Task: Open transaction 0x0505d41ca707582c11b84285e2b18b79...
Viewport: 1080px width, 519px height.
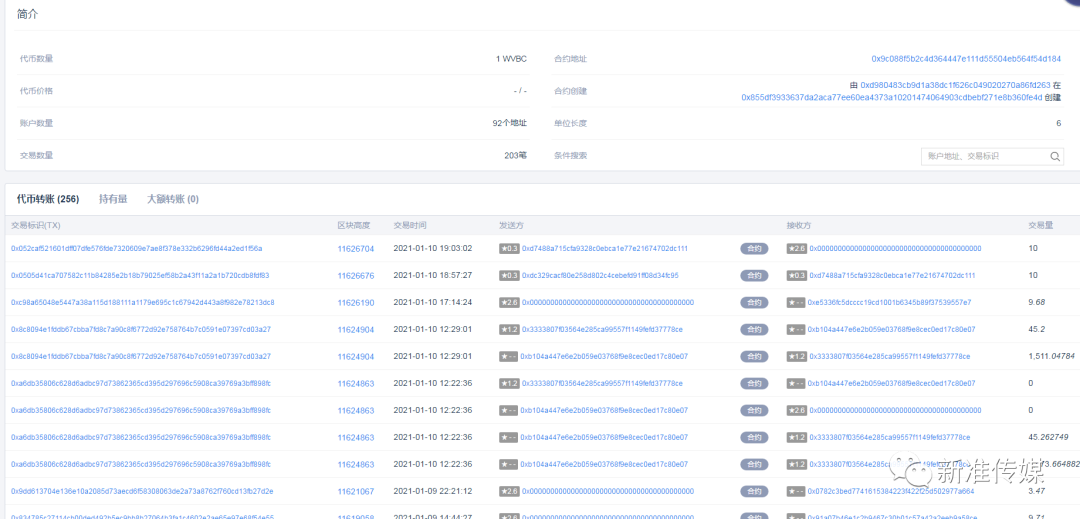Action: tap(140, 275)
